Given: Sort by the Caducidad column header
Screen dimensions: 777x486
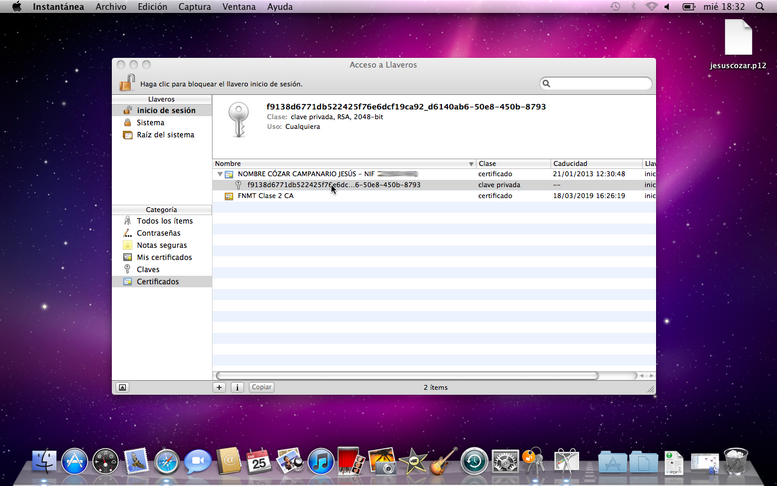Looking at the screenshot, I should (597, 163).
